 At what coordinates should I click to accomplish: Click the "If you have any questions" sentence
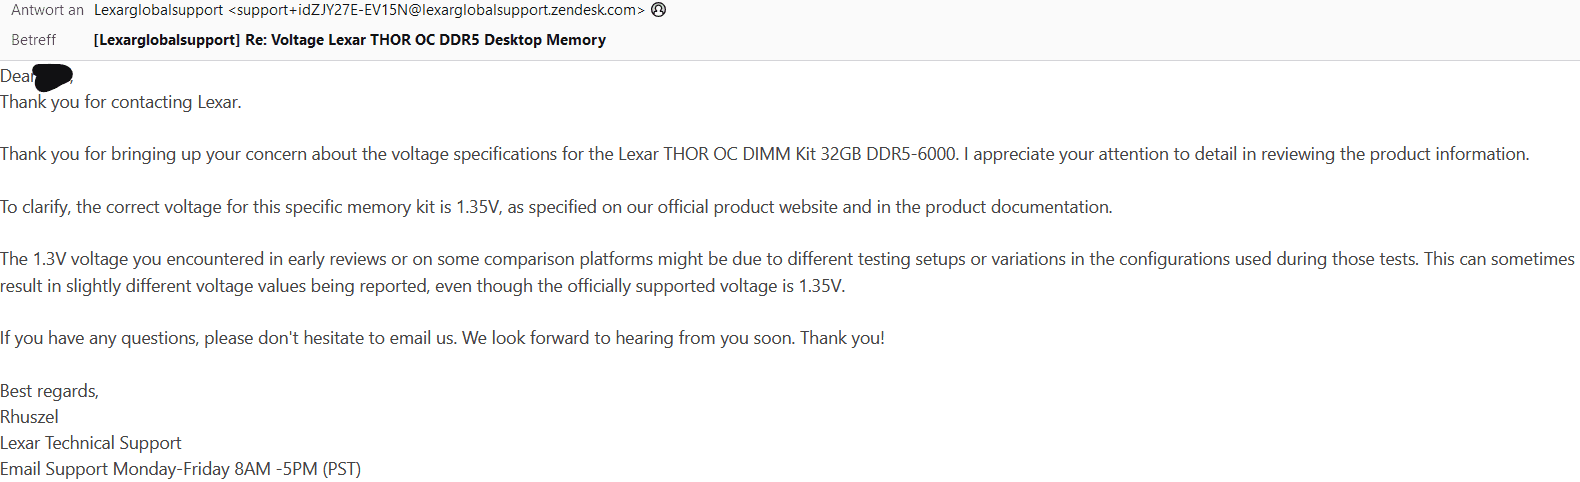442,338
